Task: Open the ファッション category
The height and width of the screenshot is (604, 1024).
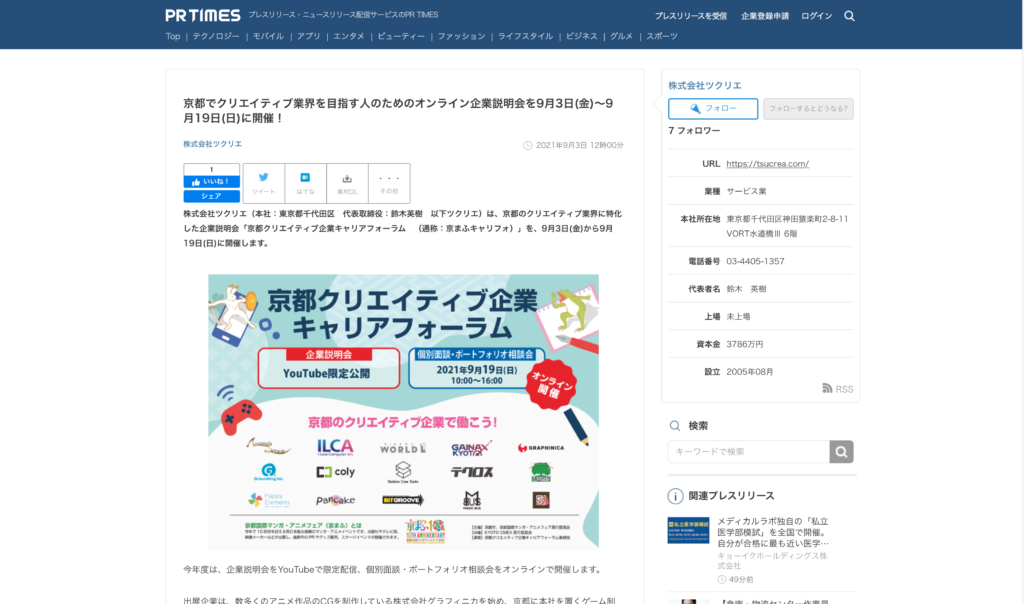Action: (461, 36)
